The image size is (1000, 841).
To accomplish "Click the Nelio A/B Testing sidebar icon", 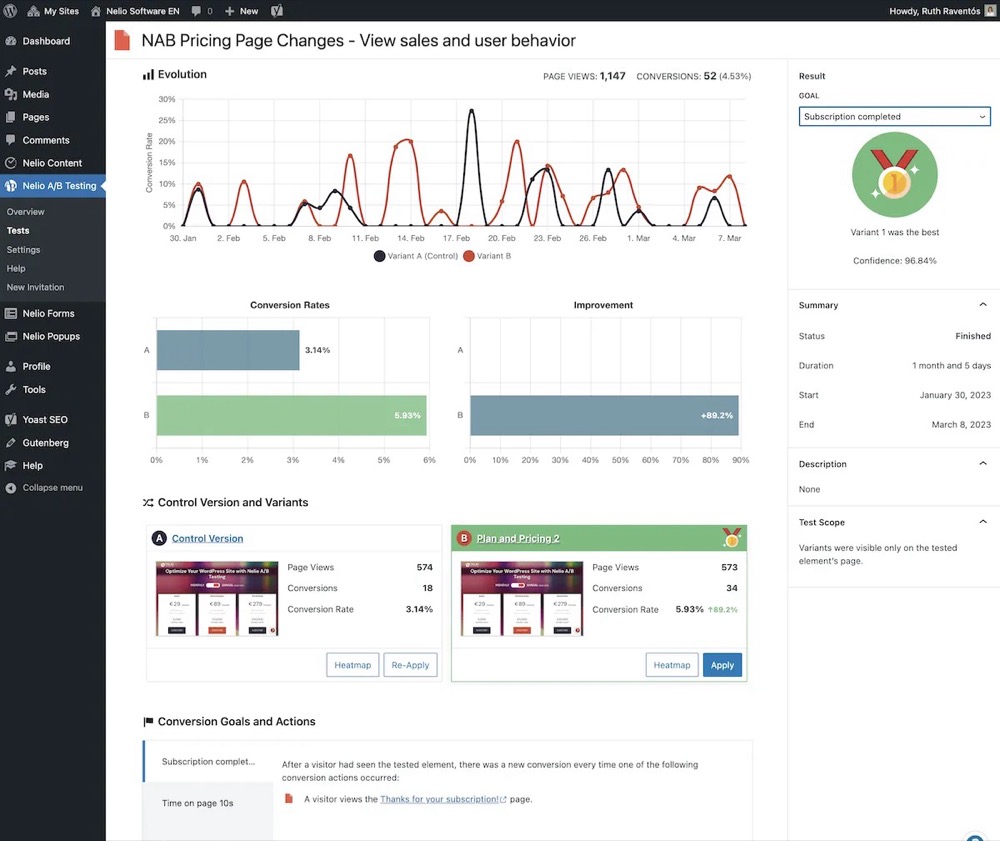I will (11, 186).
